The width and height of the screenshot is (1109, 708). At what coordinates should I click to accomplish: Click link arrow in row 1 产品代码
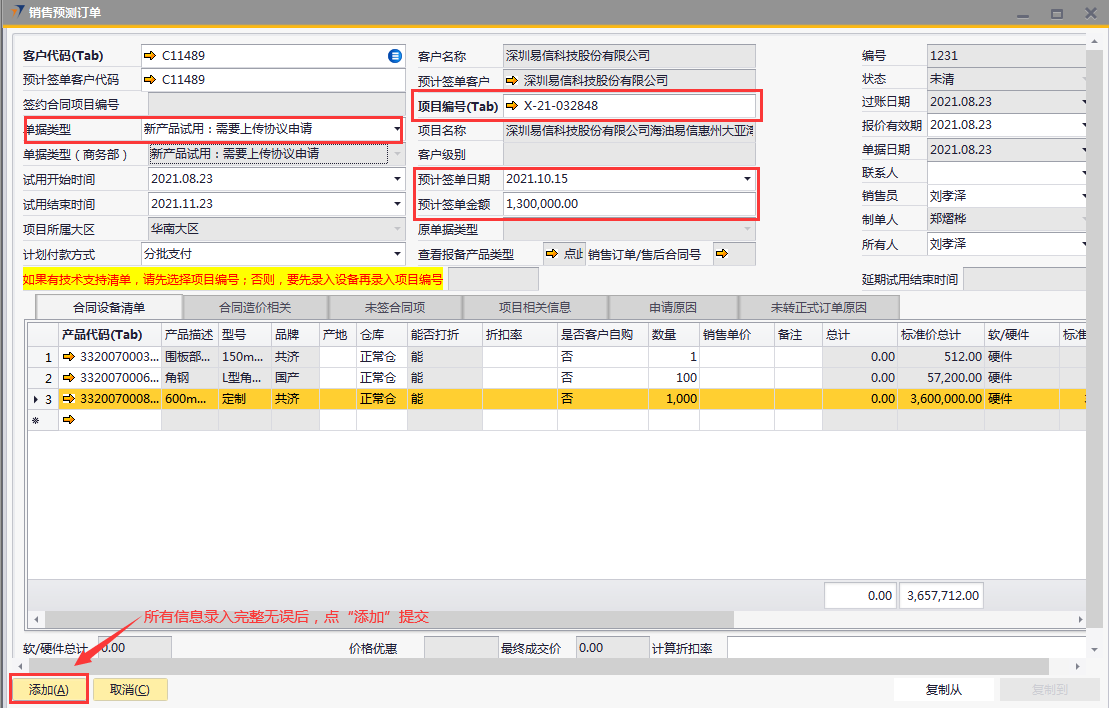point(69,357)
